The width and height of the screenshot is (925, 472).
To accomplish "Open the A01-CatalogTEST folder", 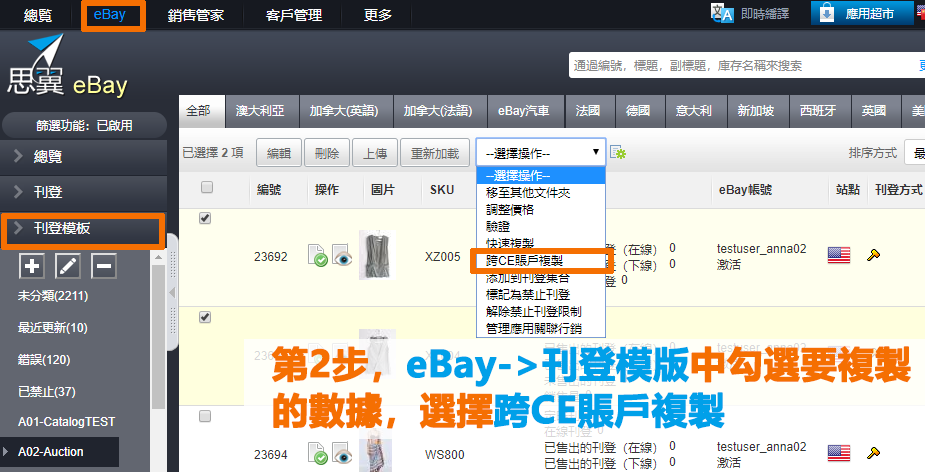I will click(66, 422).
